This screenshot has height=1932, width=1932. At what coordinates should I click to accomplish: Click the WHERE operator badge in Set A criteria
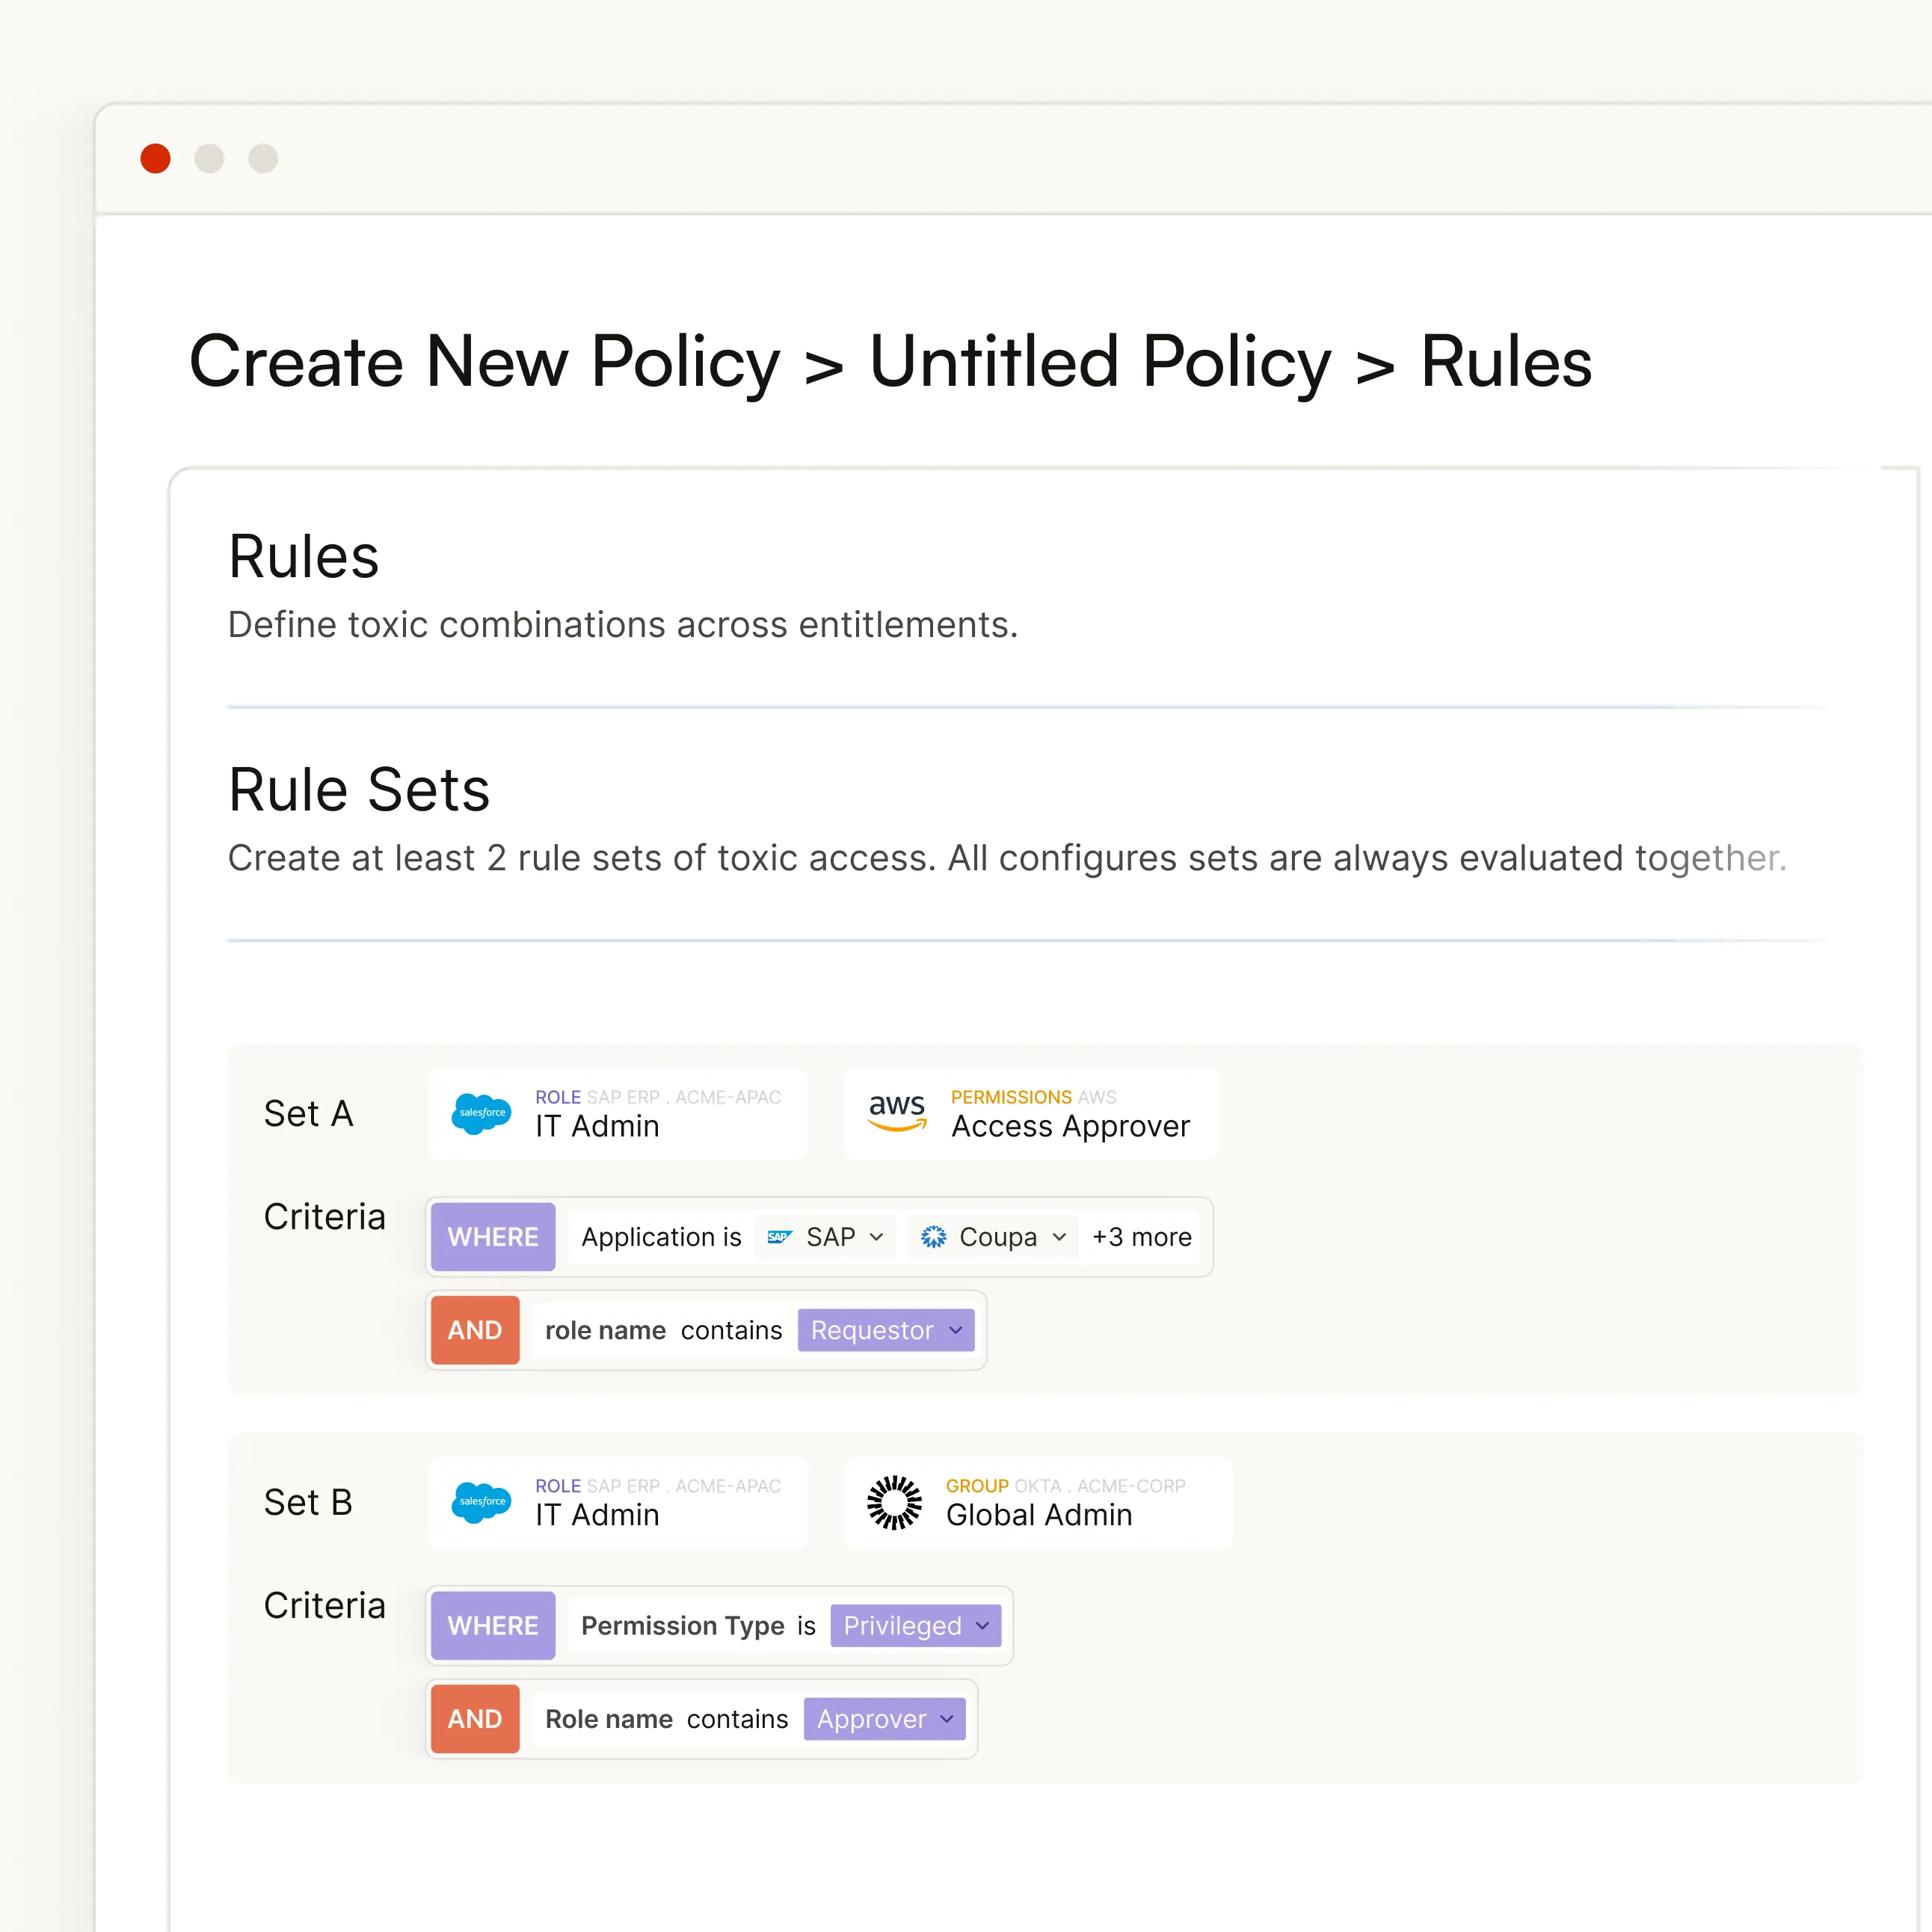click(x=492, y=1236)
